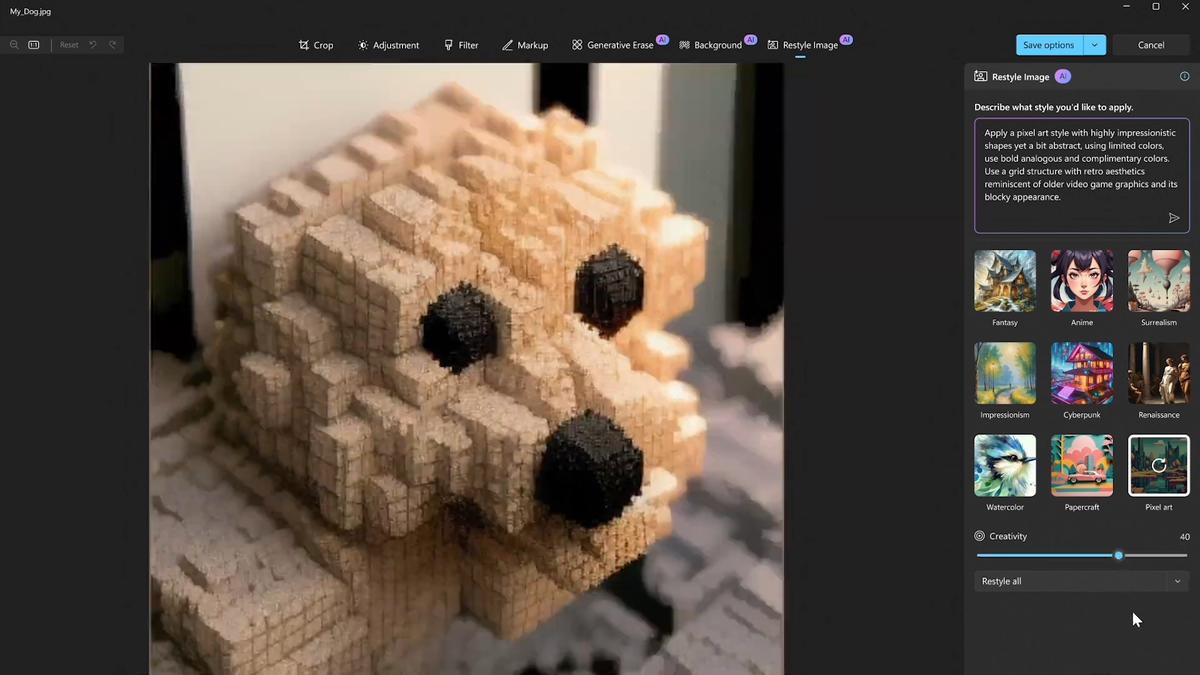Click the send prompt arrow icon

pyautogui.click(x=1174, y=218)
